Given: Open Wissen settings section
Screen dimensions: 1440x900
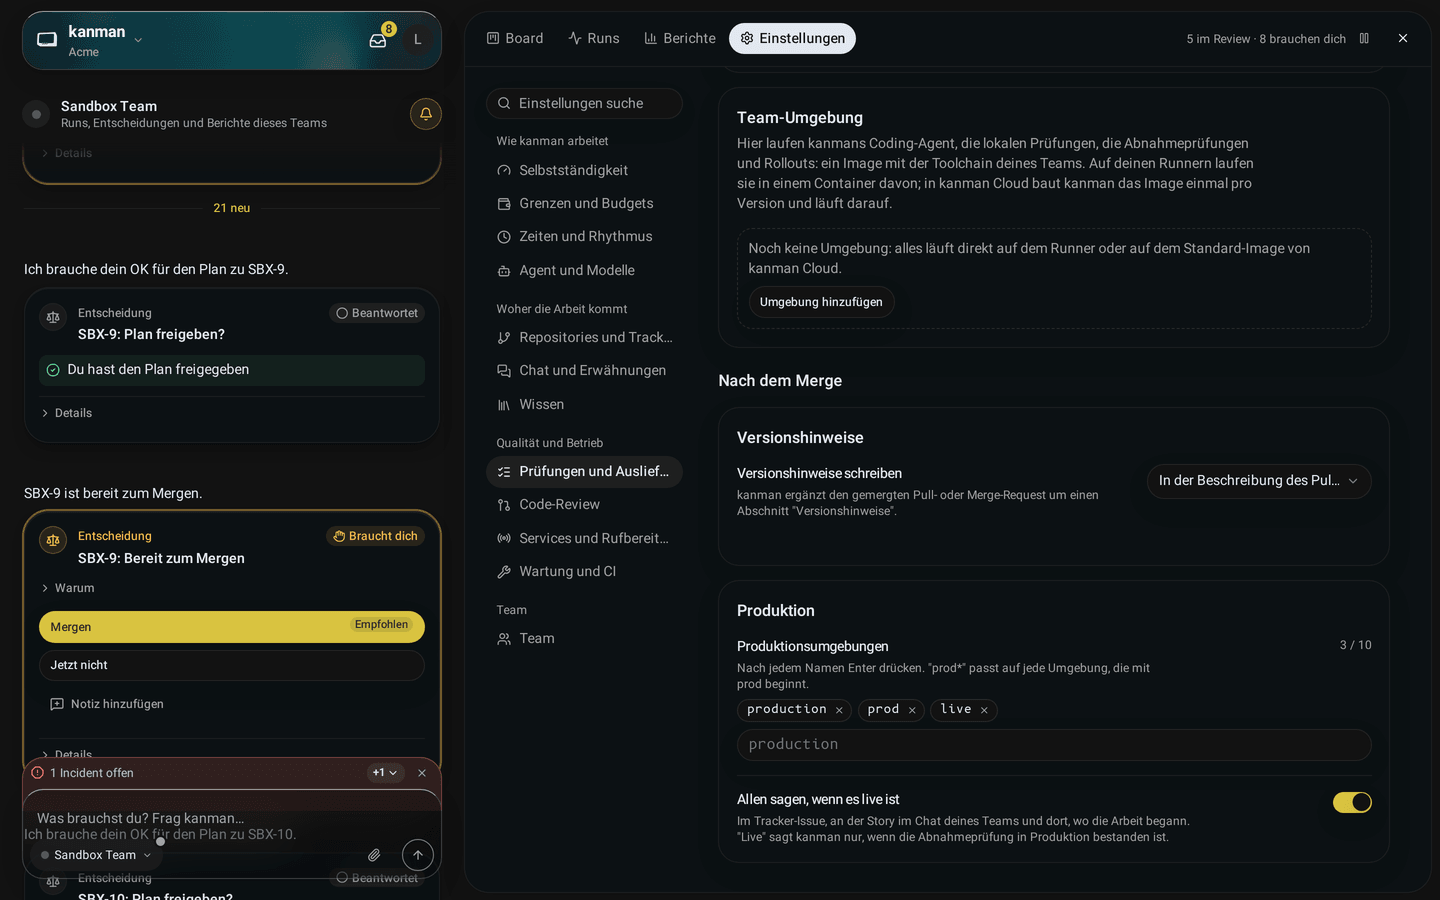Looking at the screenshot, I should (x=584, y=404).
